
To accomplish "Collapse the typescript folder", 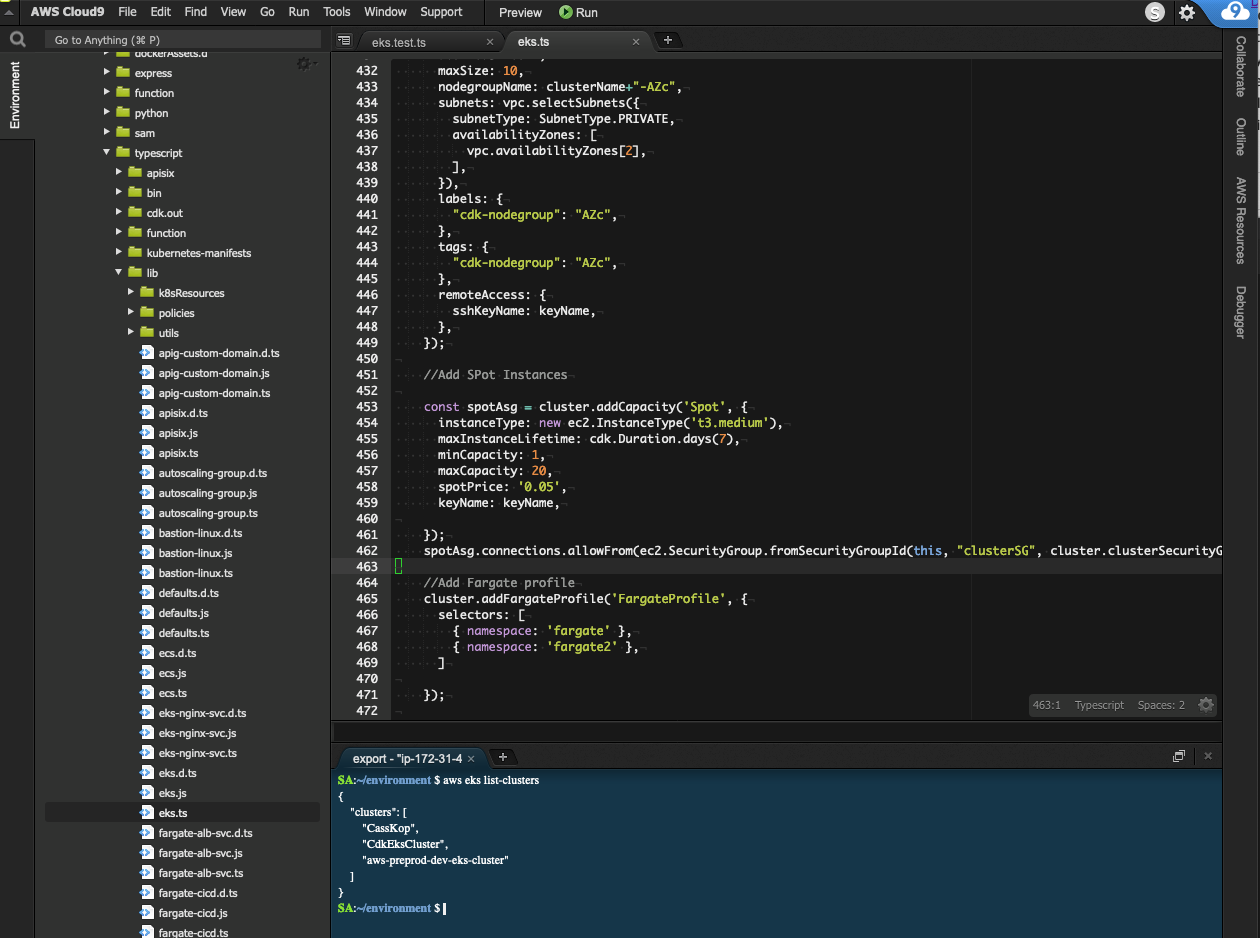I will (107, 153).
